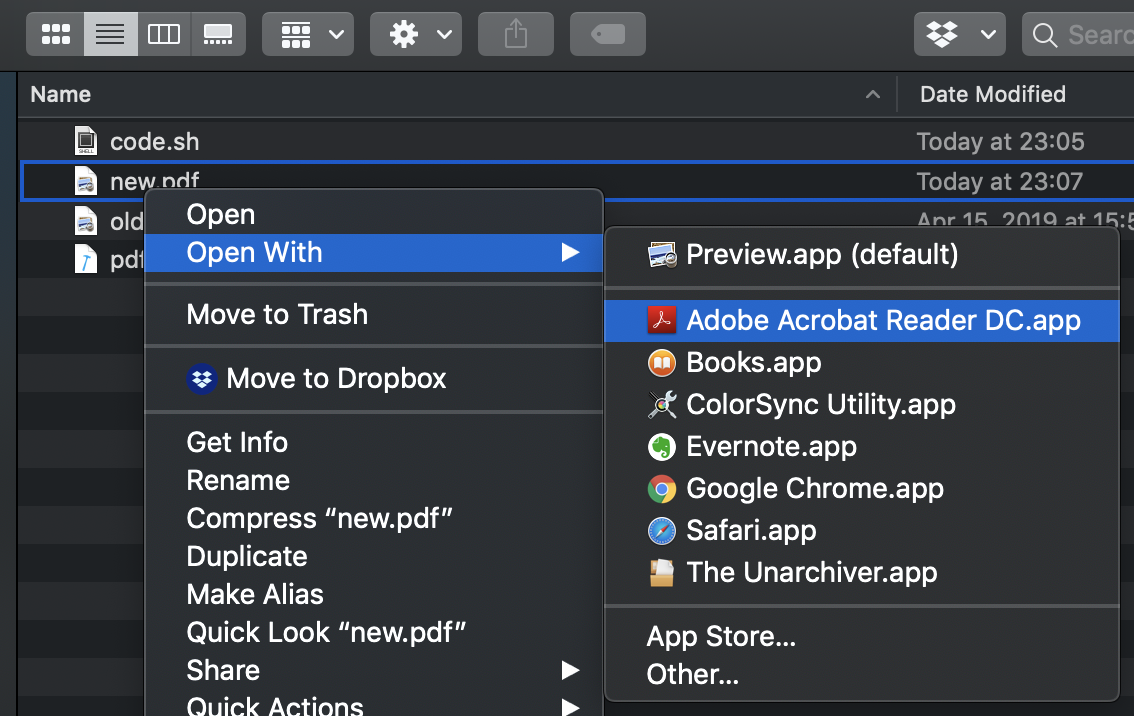1134x716 pixels.
Task: Open with The Unarchiver.app
Action: (x=861, y=572)
